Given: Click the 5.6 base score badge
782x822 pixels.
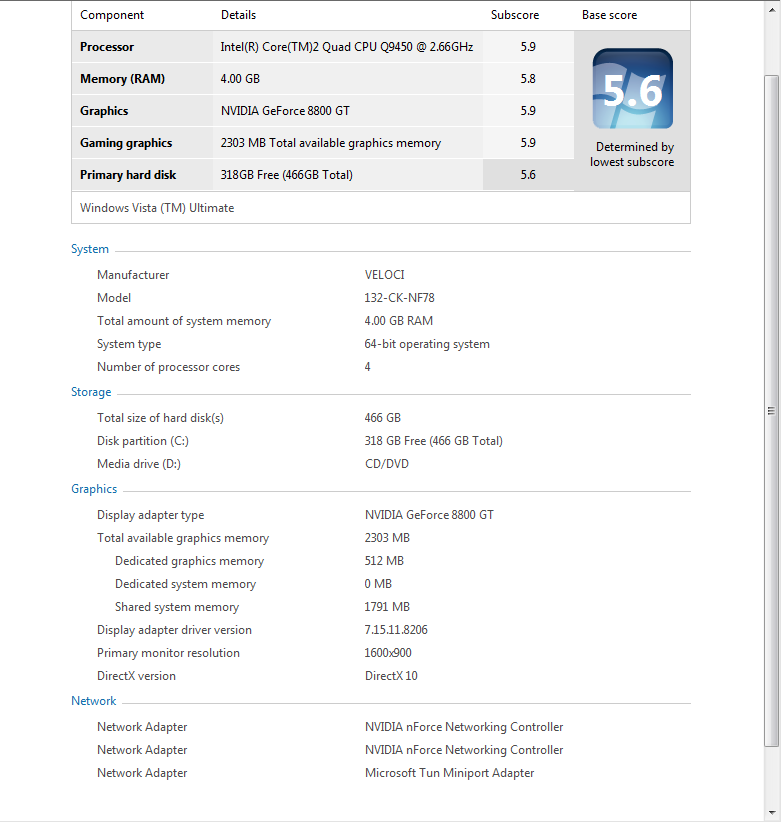Looking at the screenshot, I should tap(633, 89).
